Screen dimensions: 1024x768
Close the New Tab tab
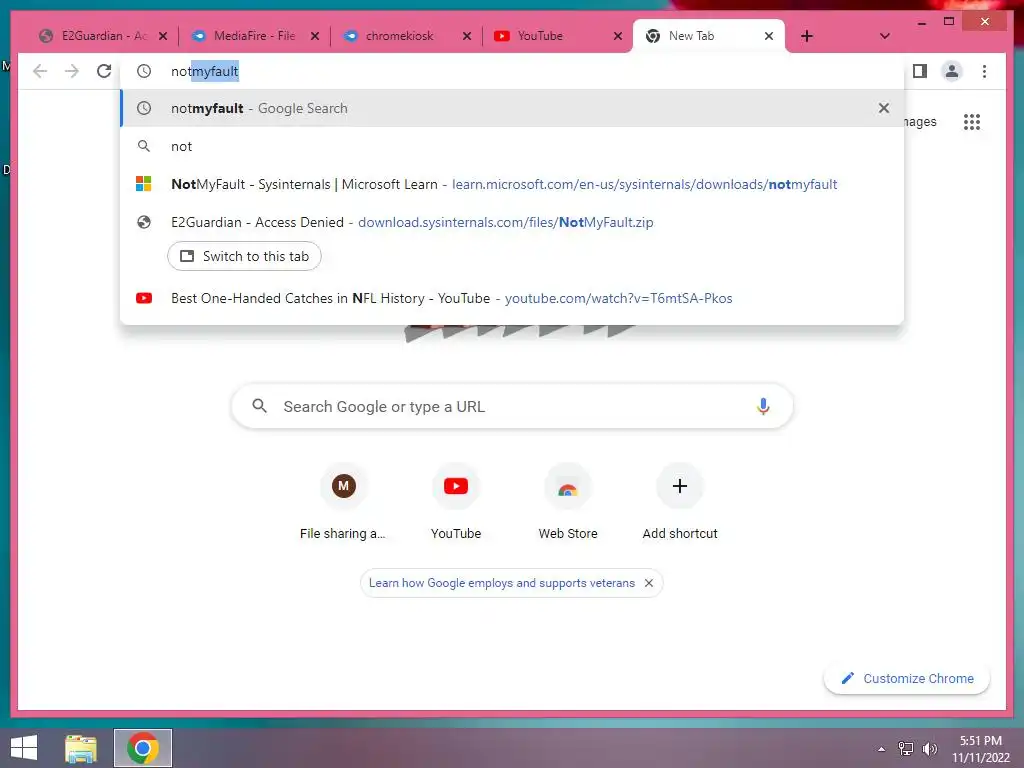769,36
